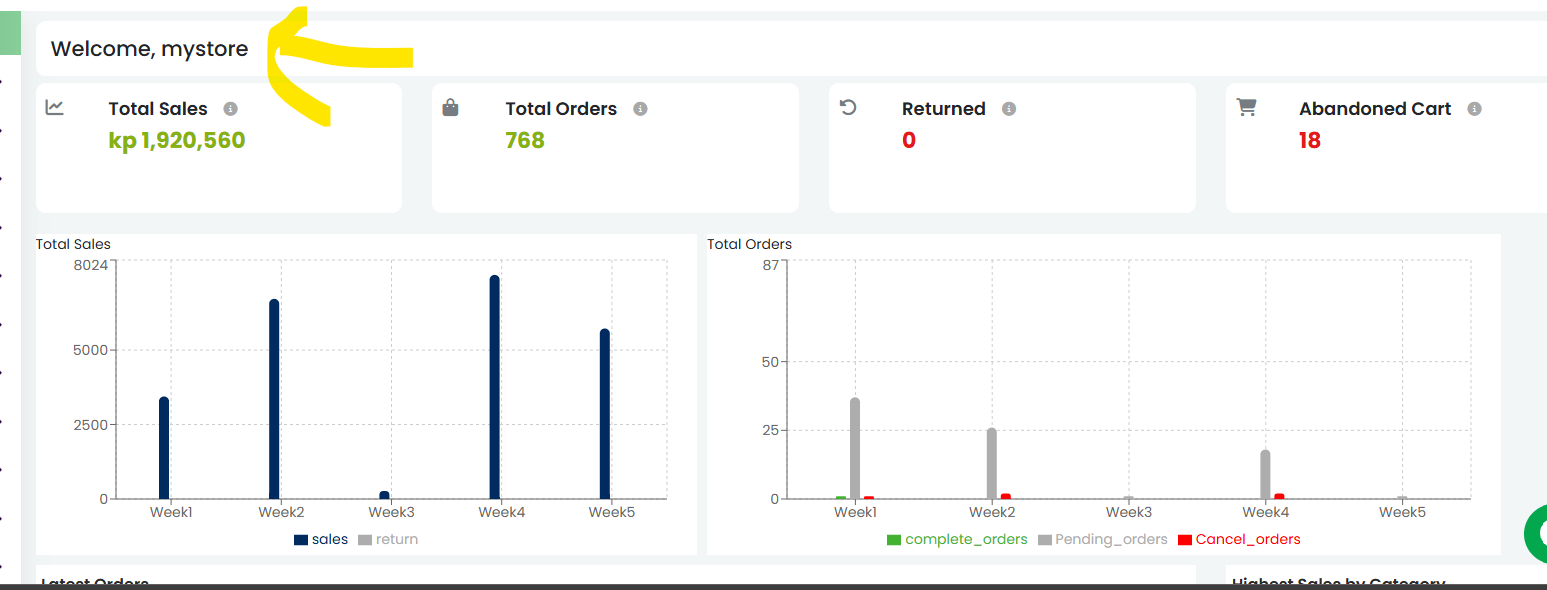Click the Abandoned Cart count 18
Image resolution: width=1547 pixels, height=590 pixels.
pyautogui.click(x=1310, y=140)
